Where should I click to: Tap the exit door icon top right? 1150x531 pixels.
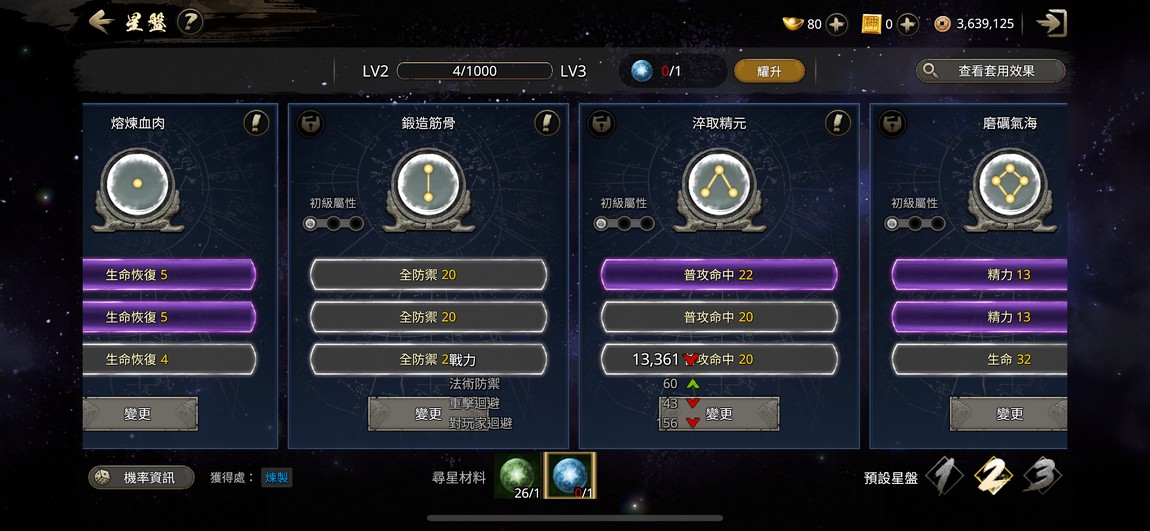[1051, 23]
